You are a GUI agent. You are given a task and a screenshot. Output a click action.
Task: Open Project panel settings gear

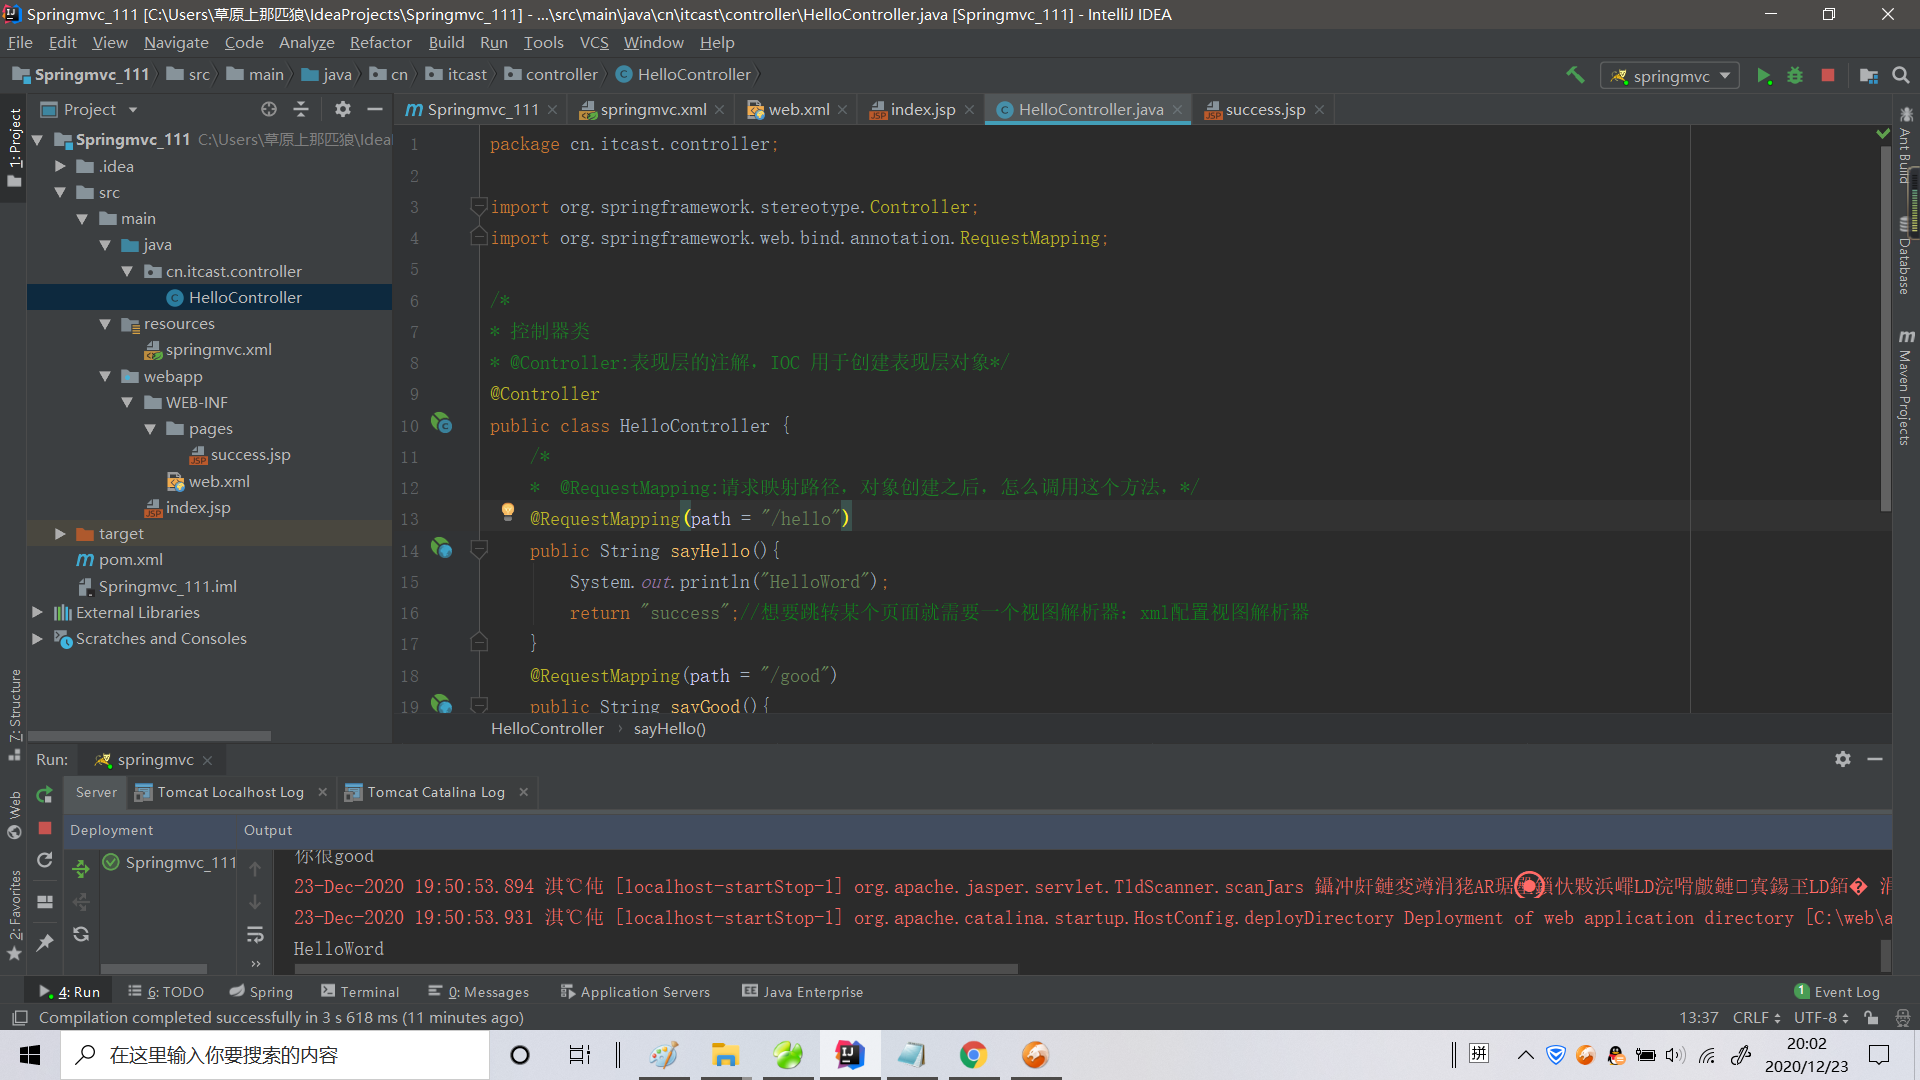pyautogui.click(x=343, y=109)
